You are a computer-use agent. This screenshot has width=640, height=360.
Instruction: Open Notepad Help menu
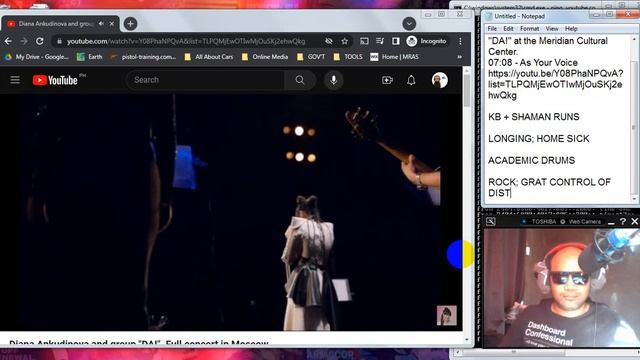[x=571, y=29]
